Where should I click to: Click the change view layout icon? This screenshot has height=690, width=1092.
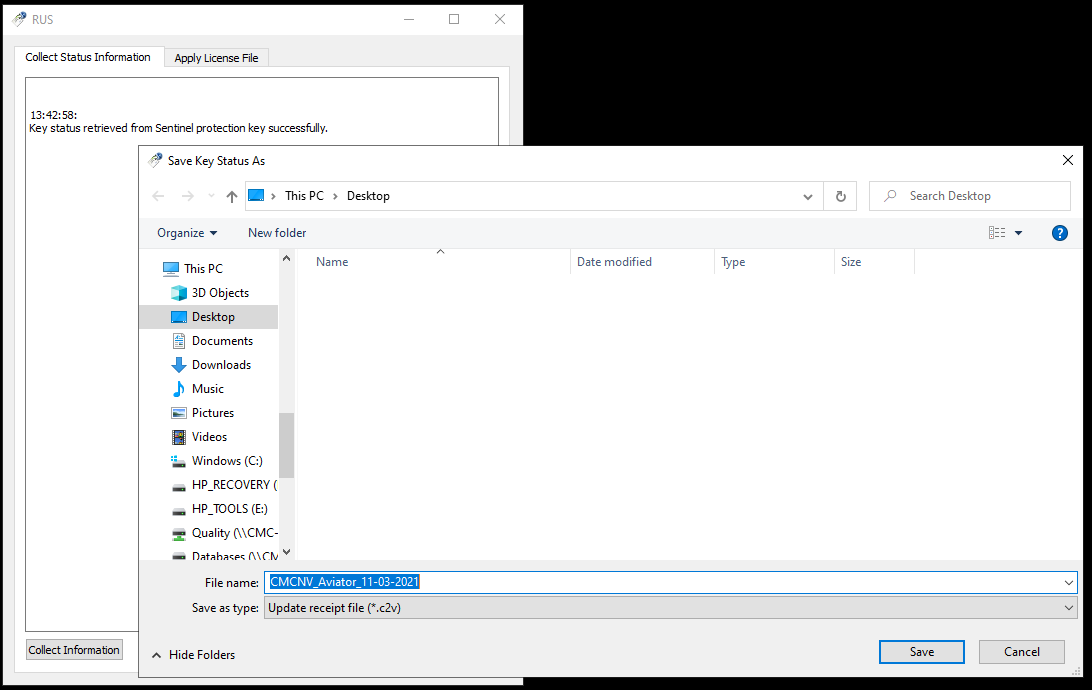coord(997,233)
